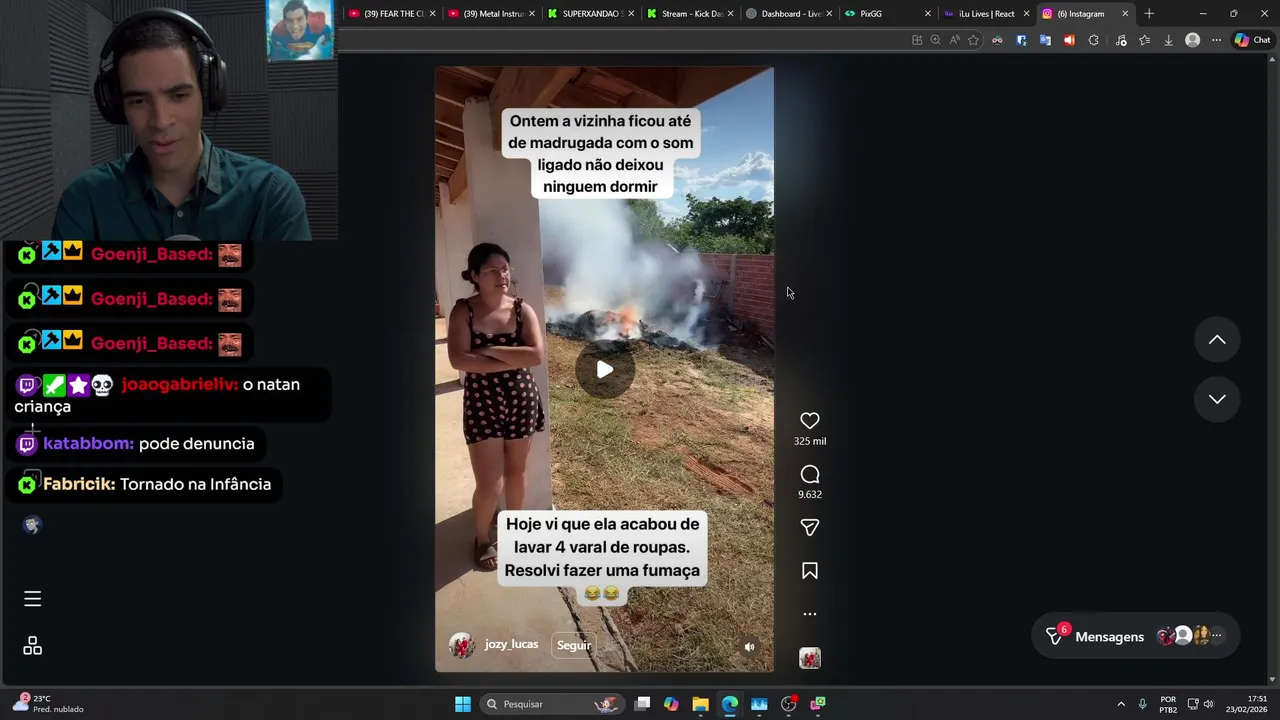Click the app-available icon in the address bar
The height and width of the screenshot is (720, 1280).
click(917, 40)
